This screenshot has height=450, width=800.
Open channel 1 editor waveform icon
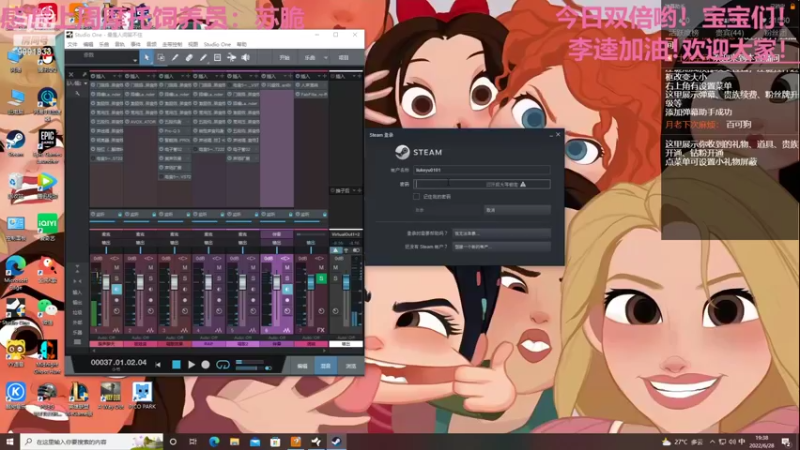coord(116,330)
